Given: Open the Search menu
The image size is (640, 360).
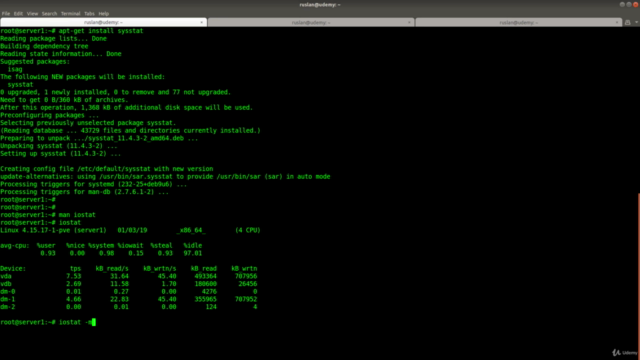Looking at the screenshot, I should (x=49, y=13).
